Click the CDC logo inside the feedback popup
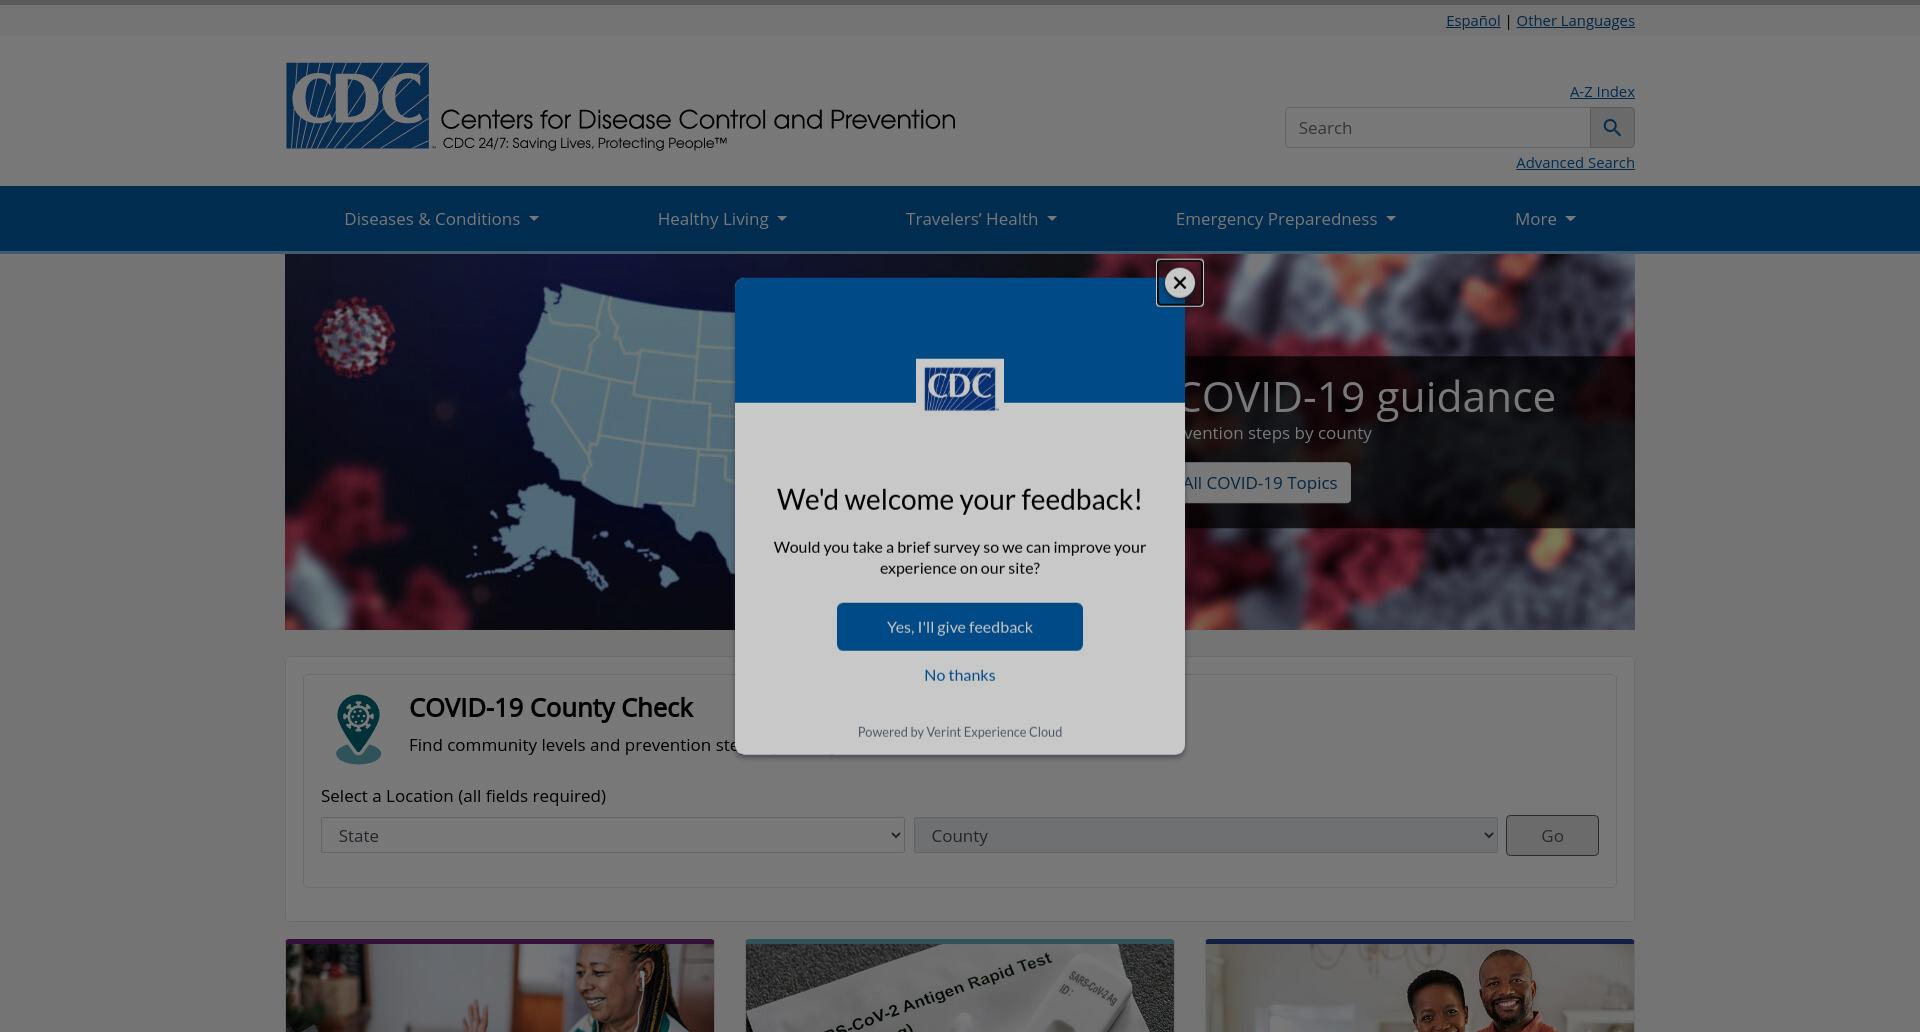The width and height of the screenshot is (1920, 1032). coord(960,386)
